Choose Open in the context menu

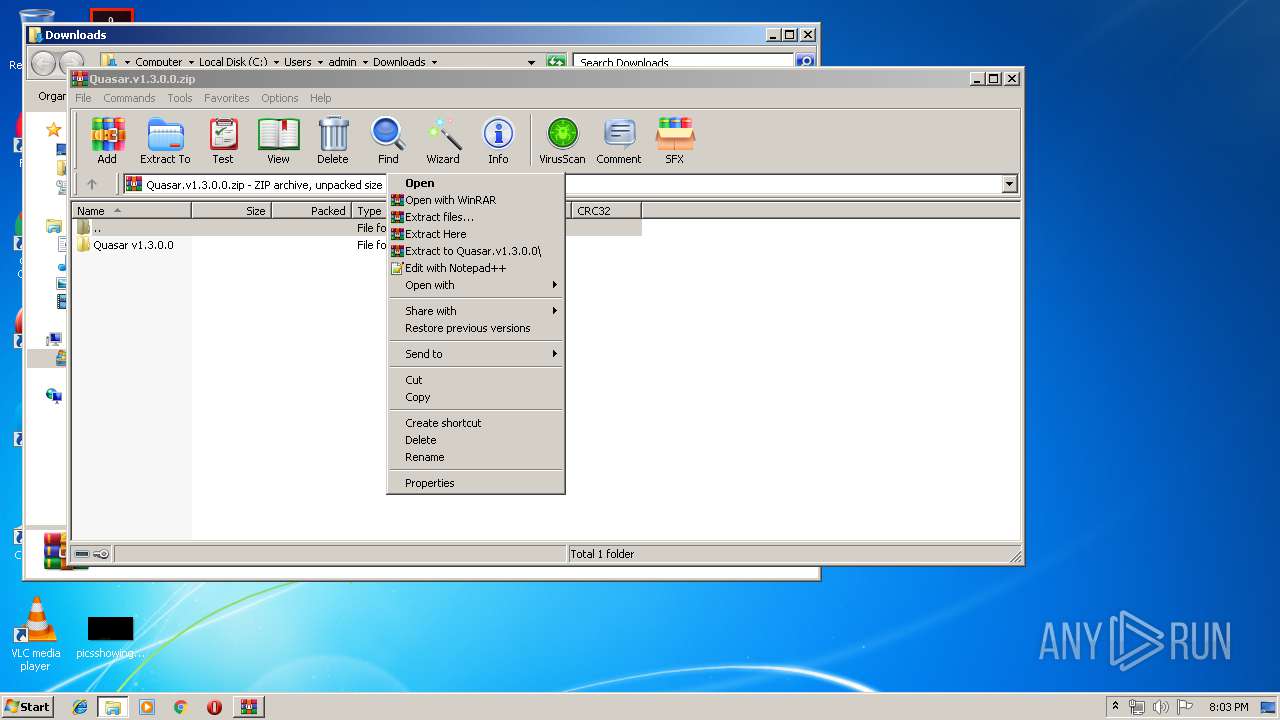coord(476,183)
